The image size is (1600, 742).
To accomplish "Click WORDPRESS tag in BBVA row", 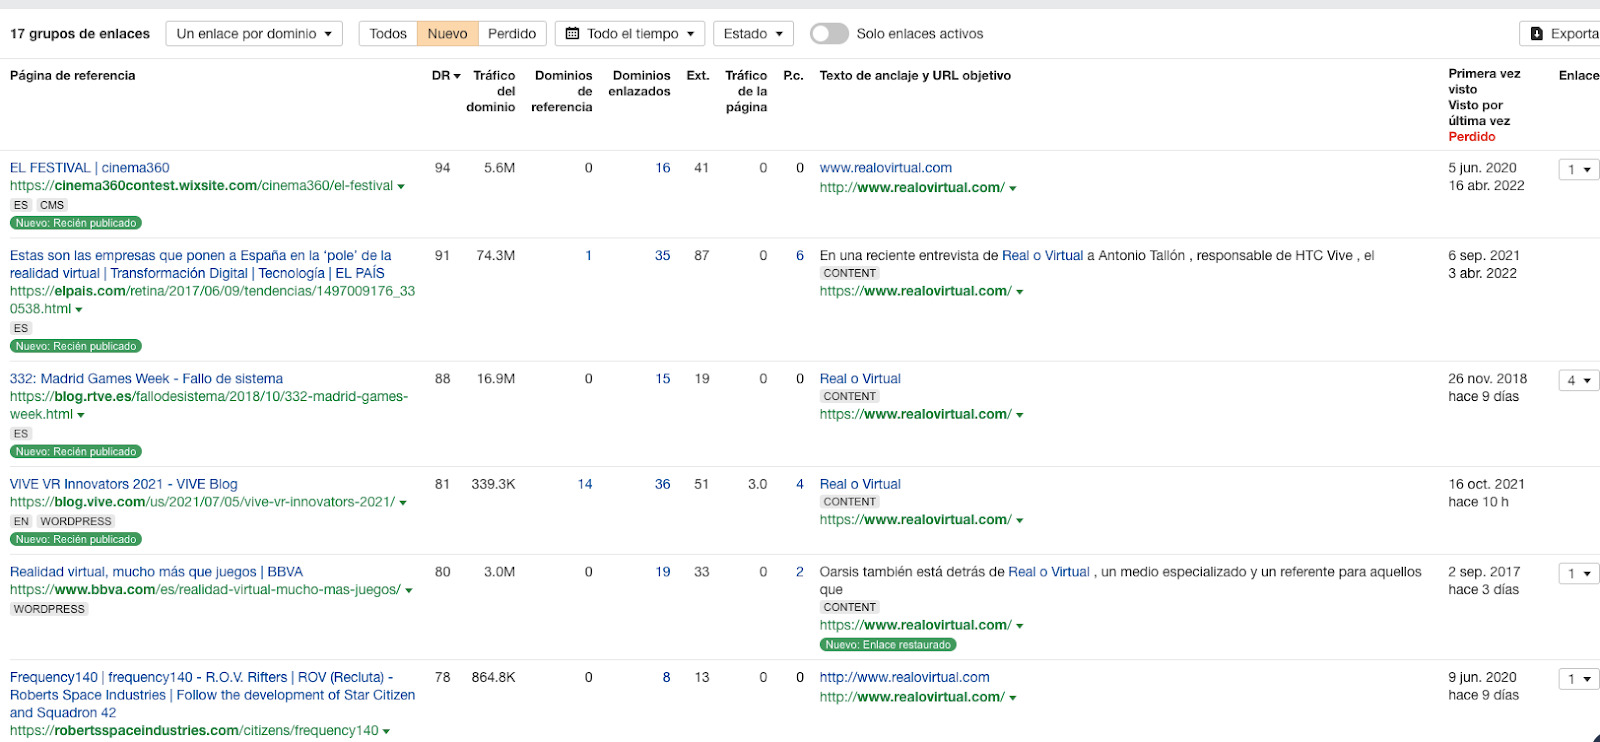I will pos(49,609).
